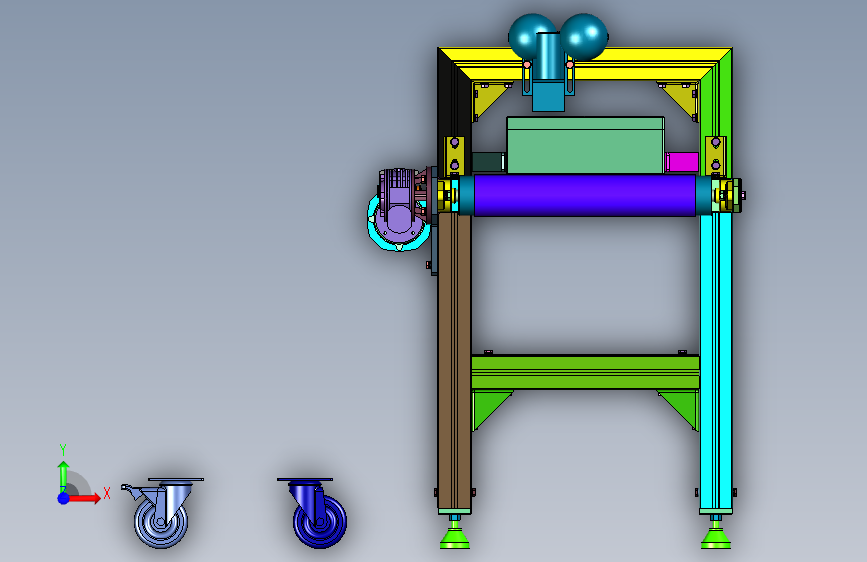Click the green "Y" axis label
This screenshot has height=562, width=867.
coord(63,450)
